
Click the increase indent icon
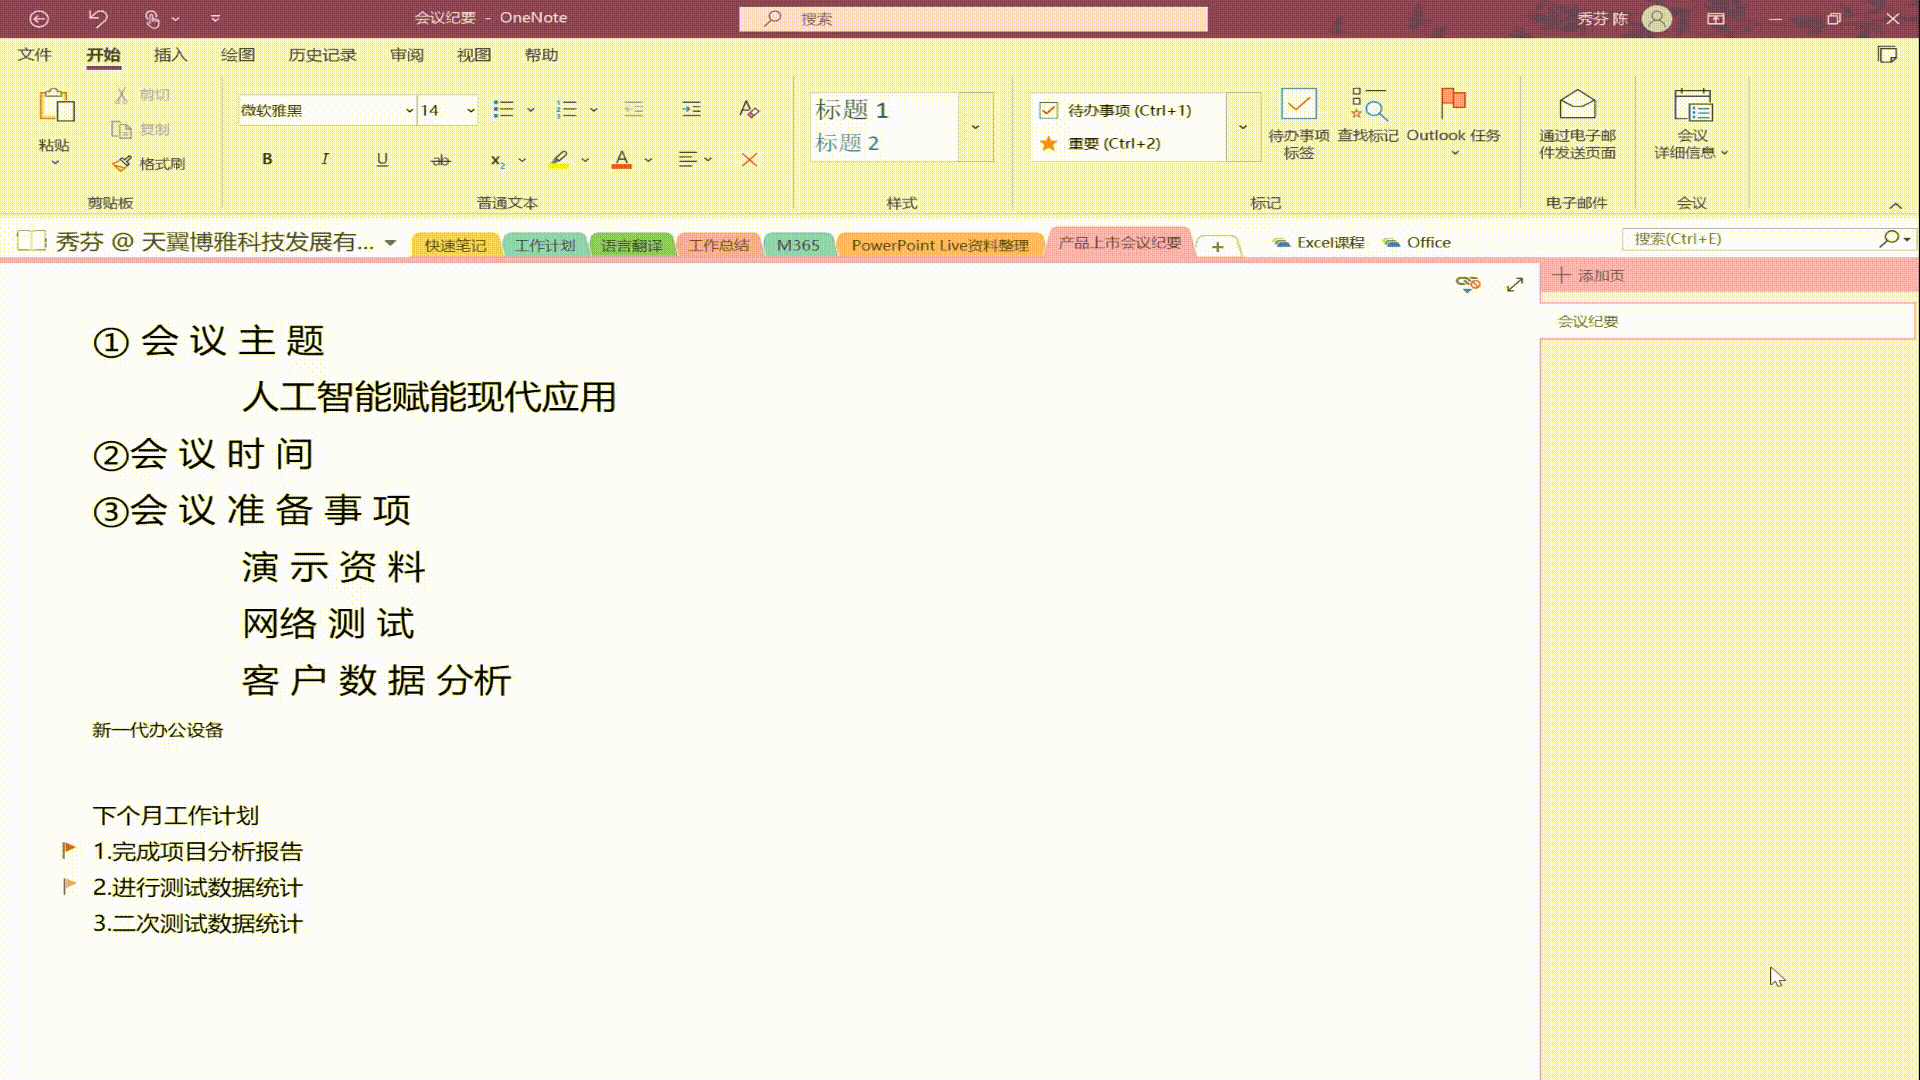[x=691, y=109]
